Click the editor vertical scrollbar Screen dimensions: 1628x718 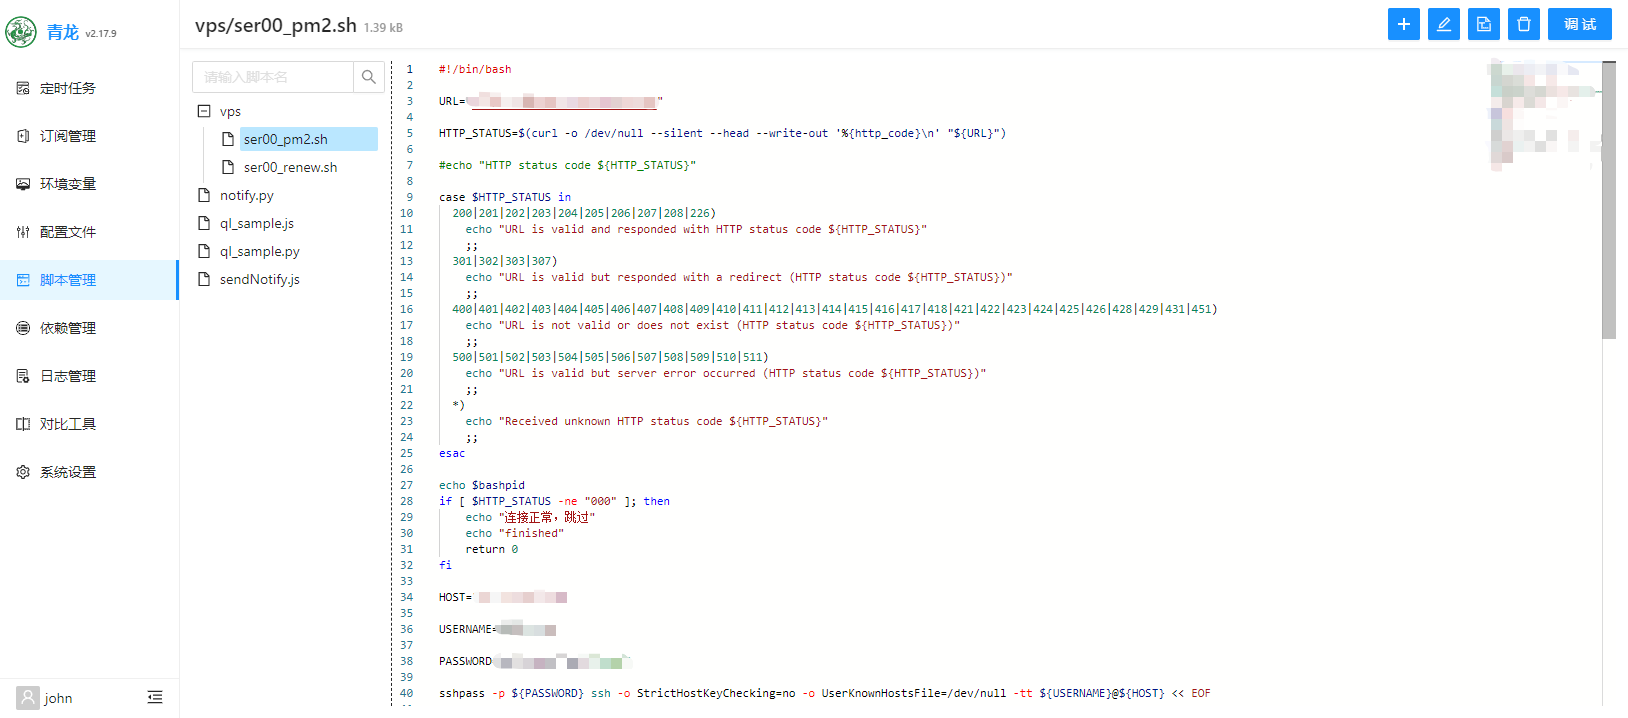tap(1608, 200)
